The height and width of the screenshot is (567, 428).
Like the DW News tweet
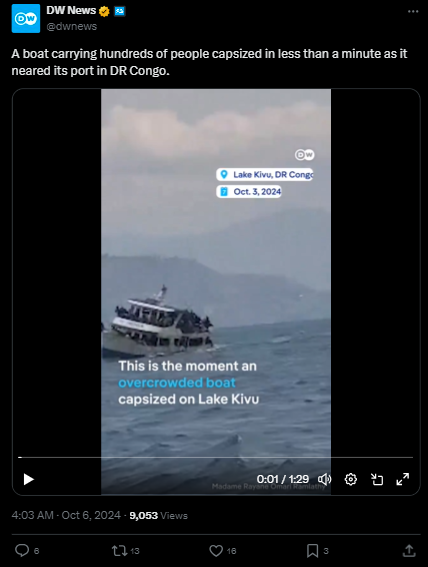[x=216, y=551]
